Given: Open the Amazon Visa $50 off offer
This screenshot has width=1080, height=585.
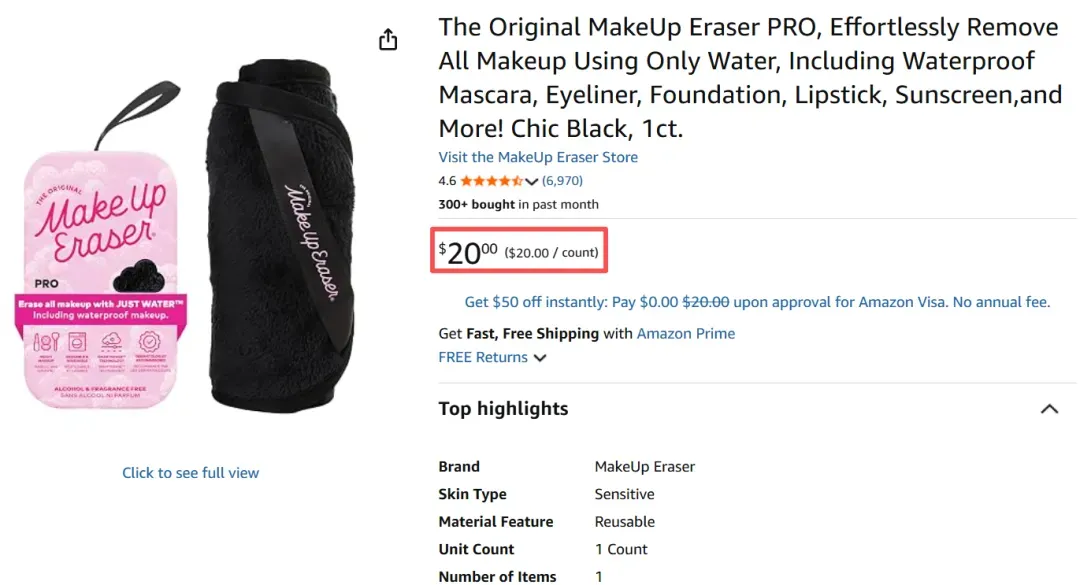Looking at the screenshot, I should point(757,302).
